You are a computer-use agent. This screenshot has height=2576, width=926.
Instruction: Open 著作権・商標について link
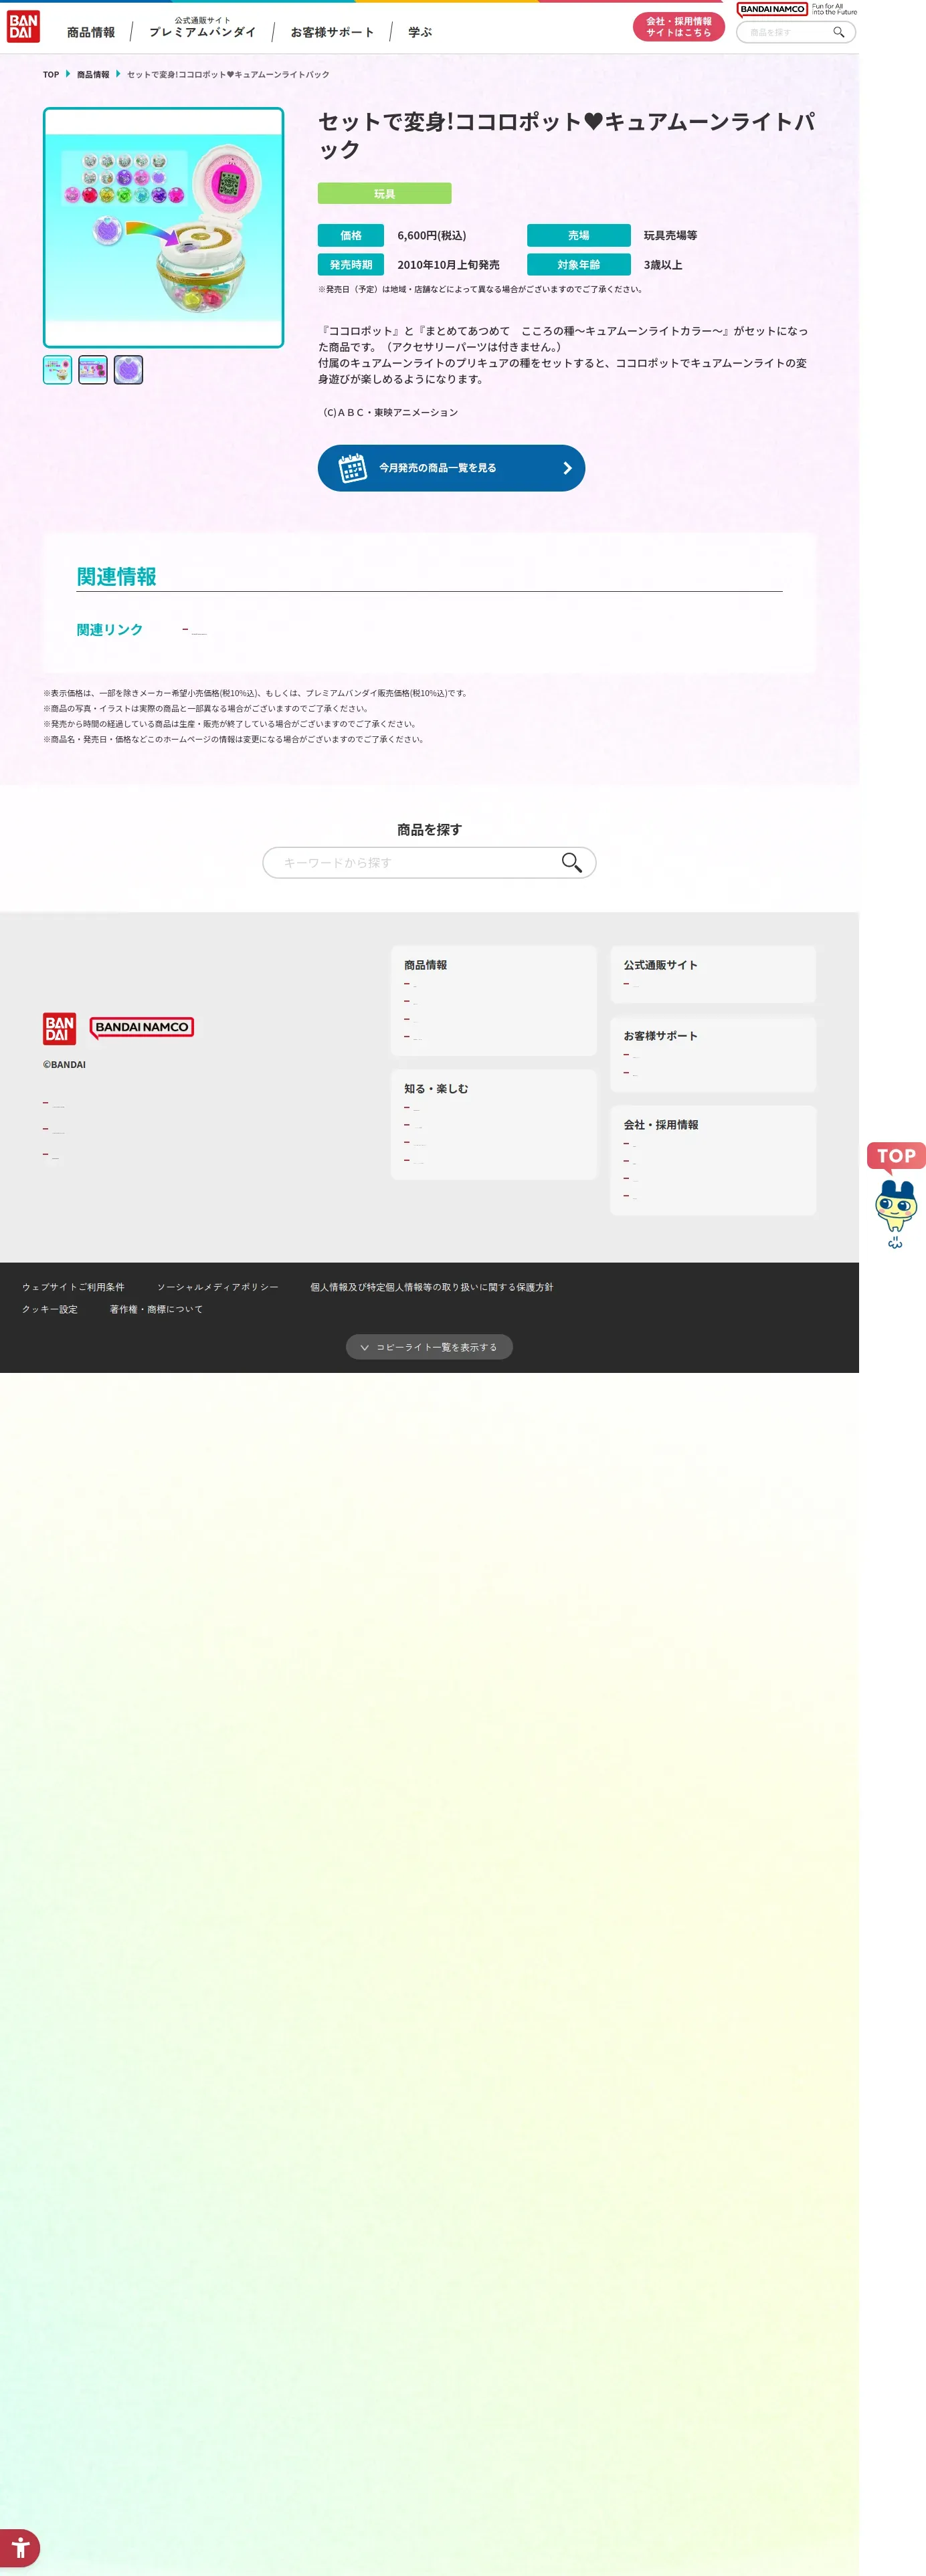click(156, 1309)
